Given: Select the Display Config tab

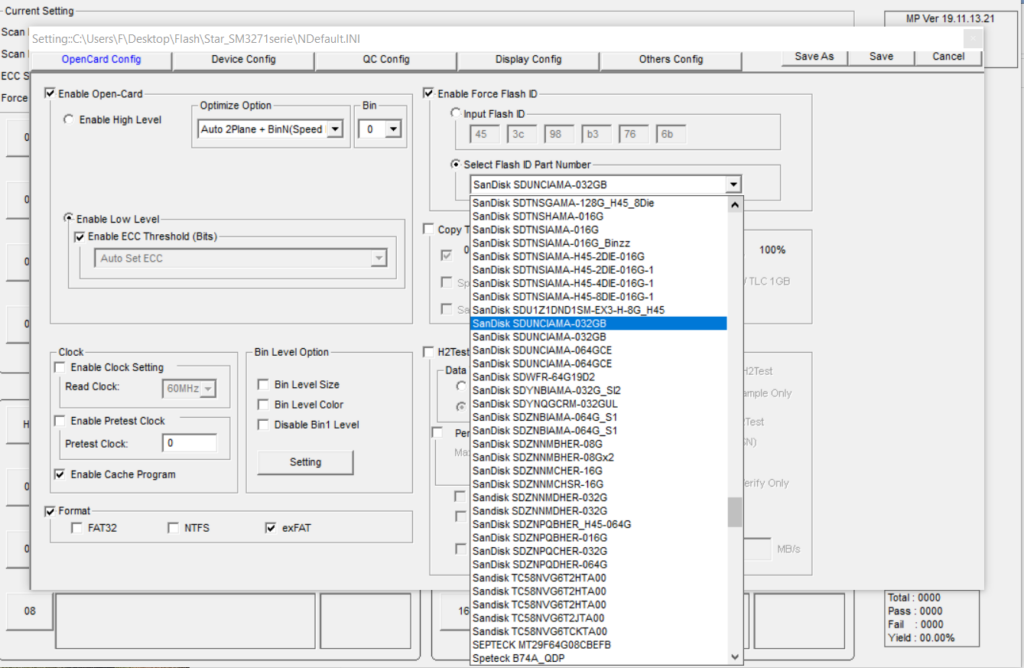Looking at the screenshot, I should click(528, 59).
